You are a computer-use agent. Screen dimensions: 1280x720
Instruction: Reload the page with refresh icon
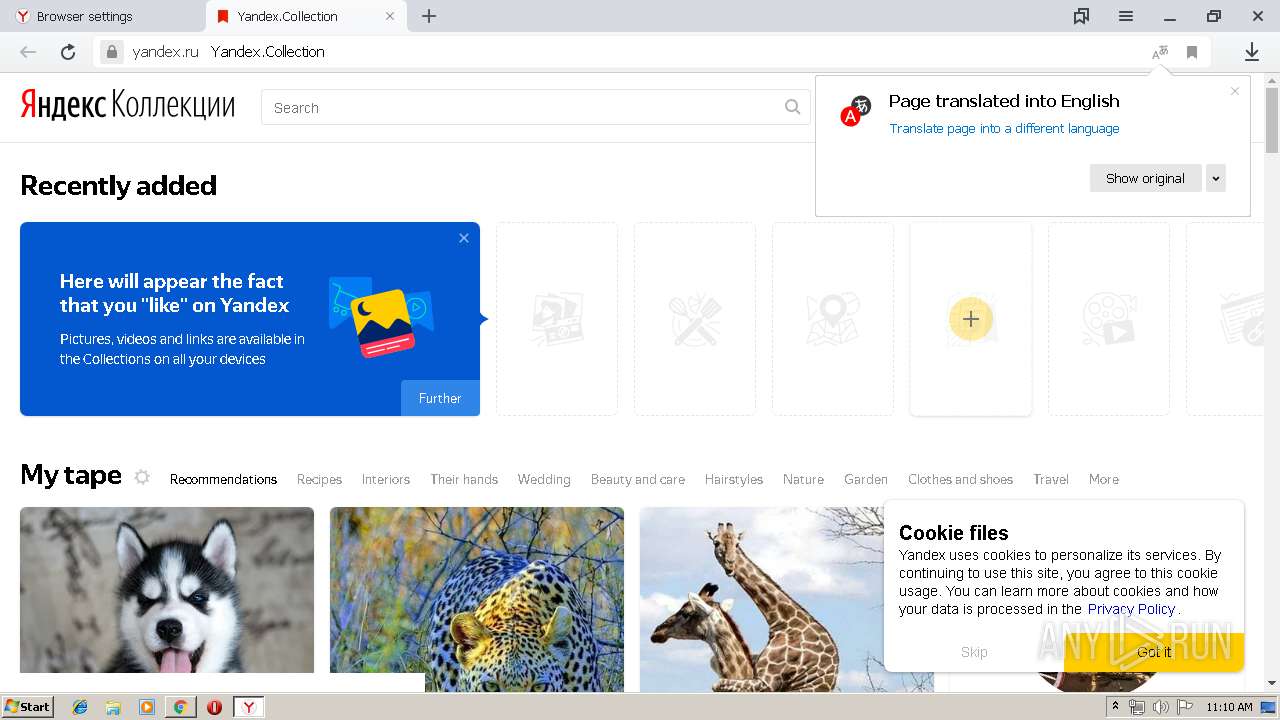(68, 52)
